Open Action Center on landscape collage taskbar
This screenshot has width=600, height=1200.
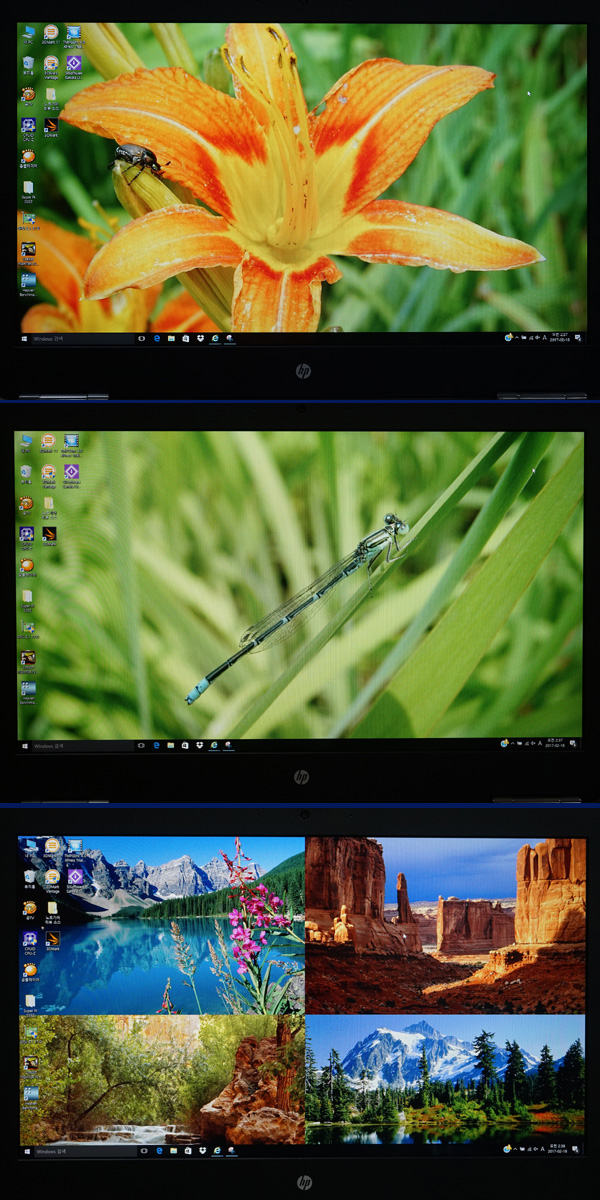coord(576,1150)
